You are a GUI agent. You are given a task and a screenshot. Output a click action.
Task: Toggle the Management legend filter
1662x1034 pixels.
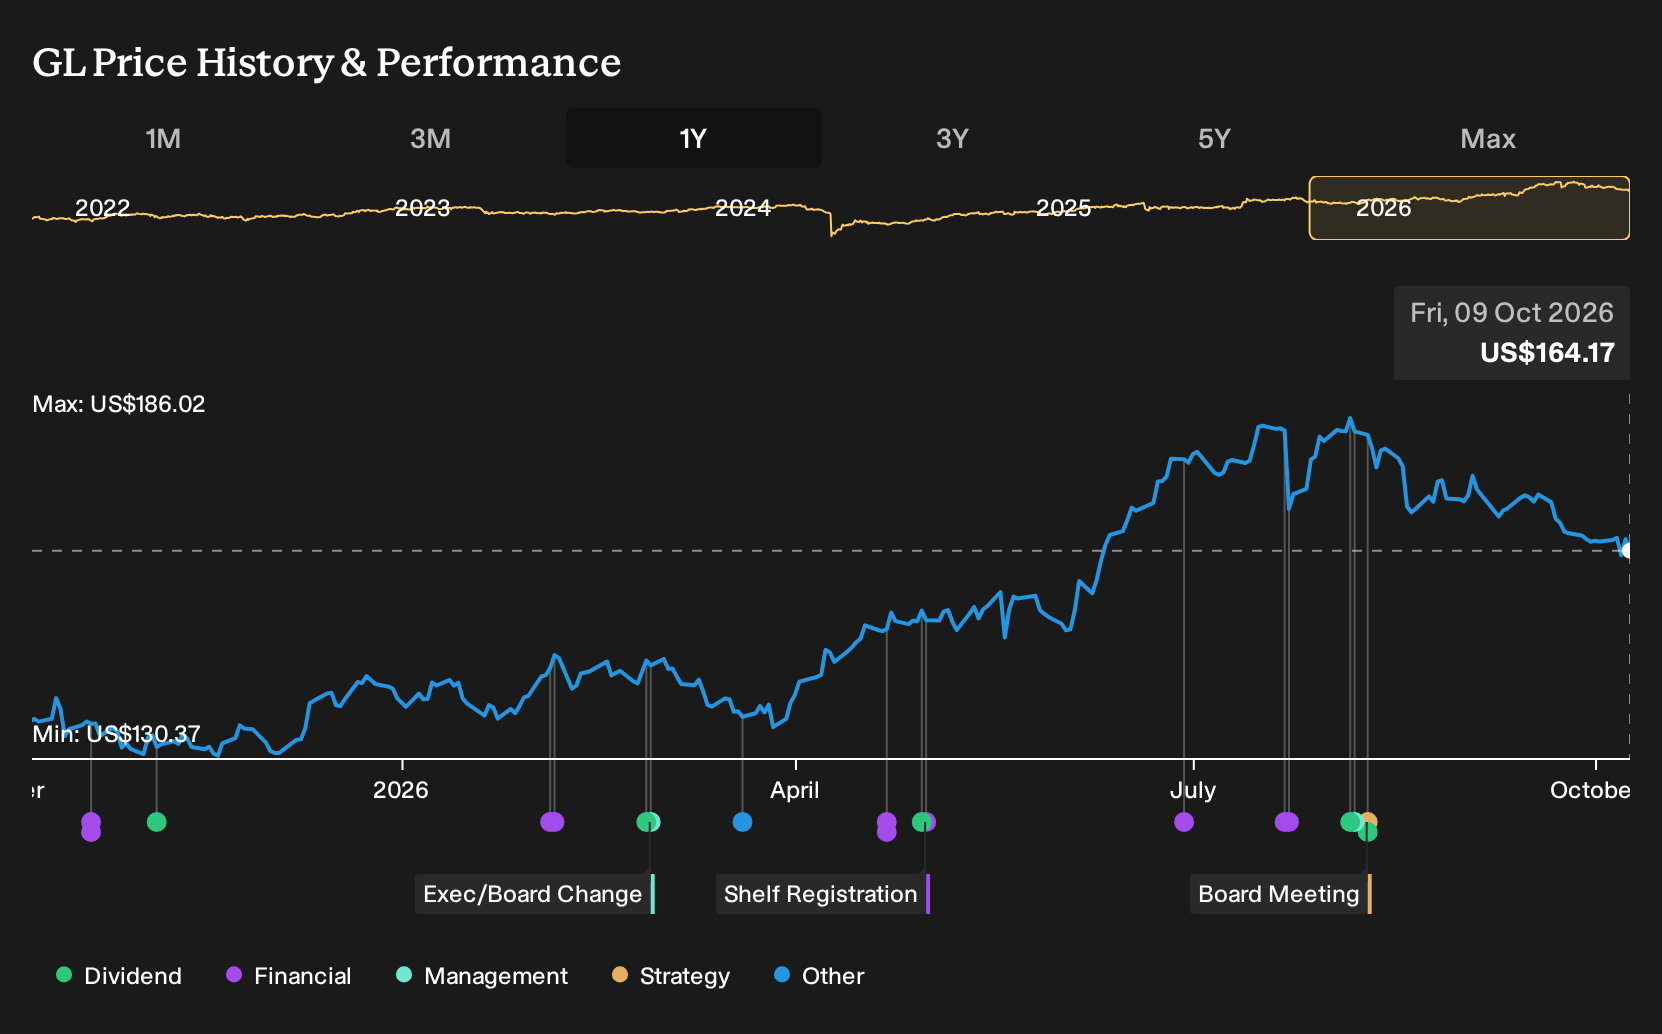coord(482,976)
